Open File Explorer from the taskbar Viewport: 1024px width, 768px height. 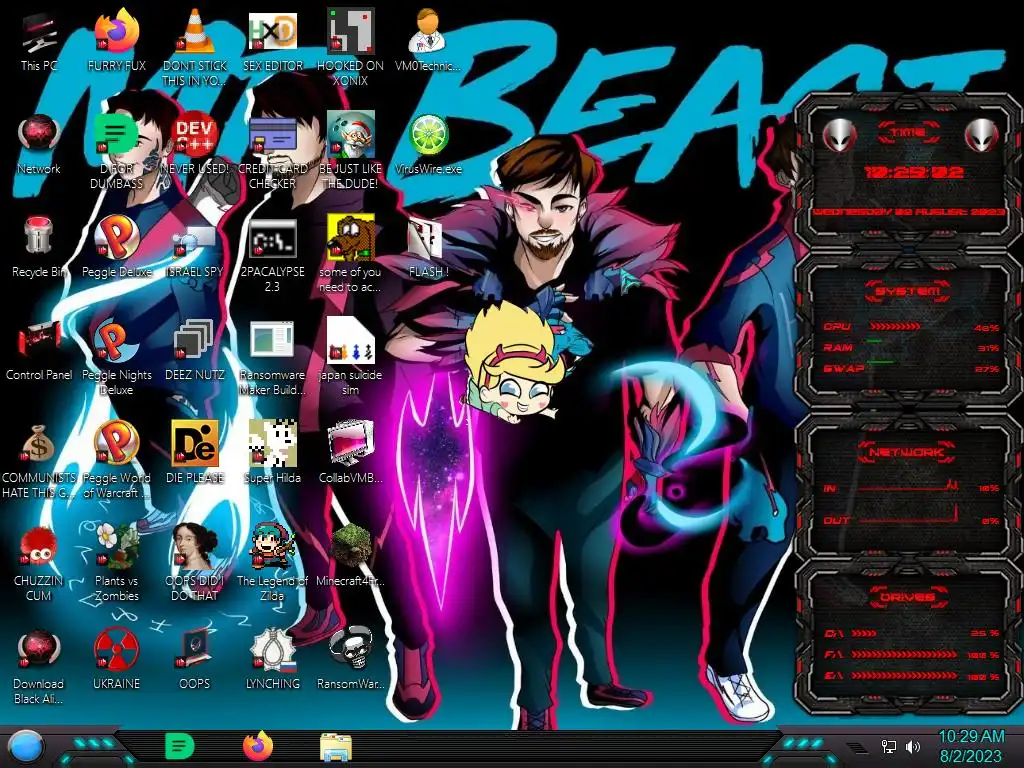336,748
